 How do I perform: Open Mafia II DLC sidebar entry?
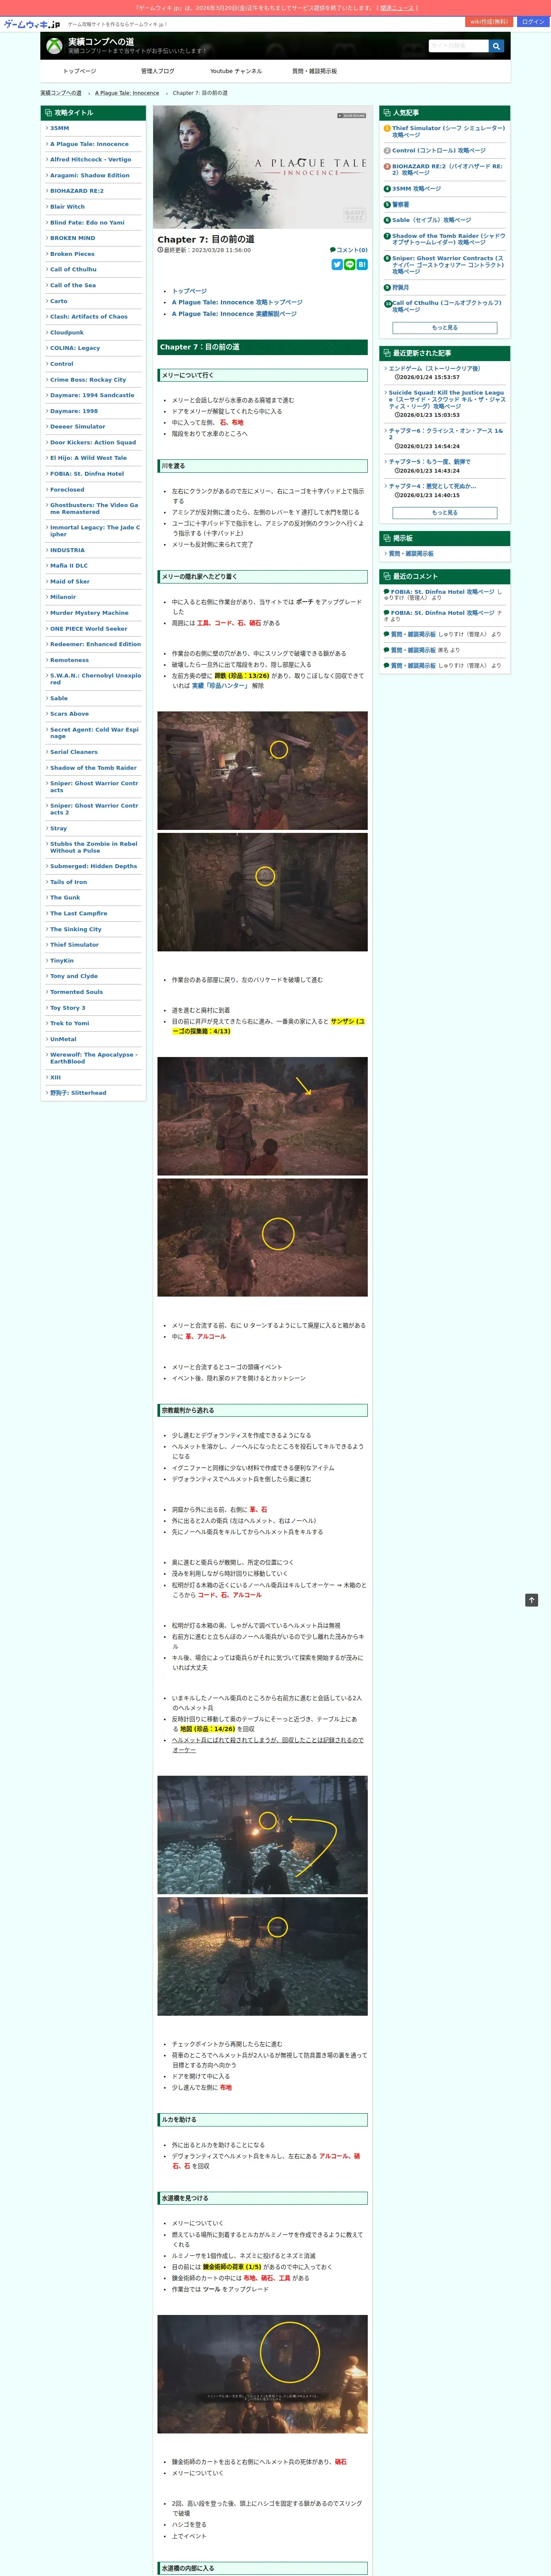[69, 566]
